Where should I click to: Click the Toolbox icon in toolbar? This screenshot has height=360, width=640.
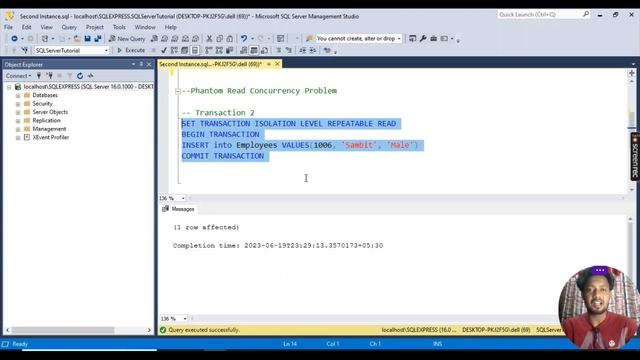pos(433,38)
